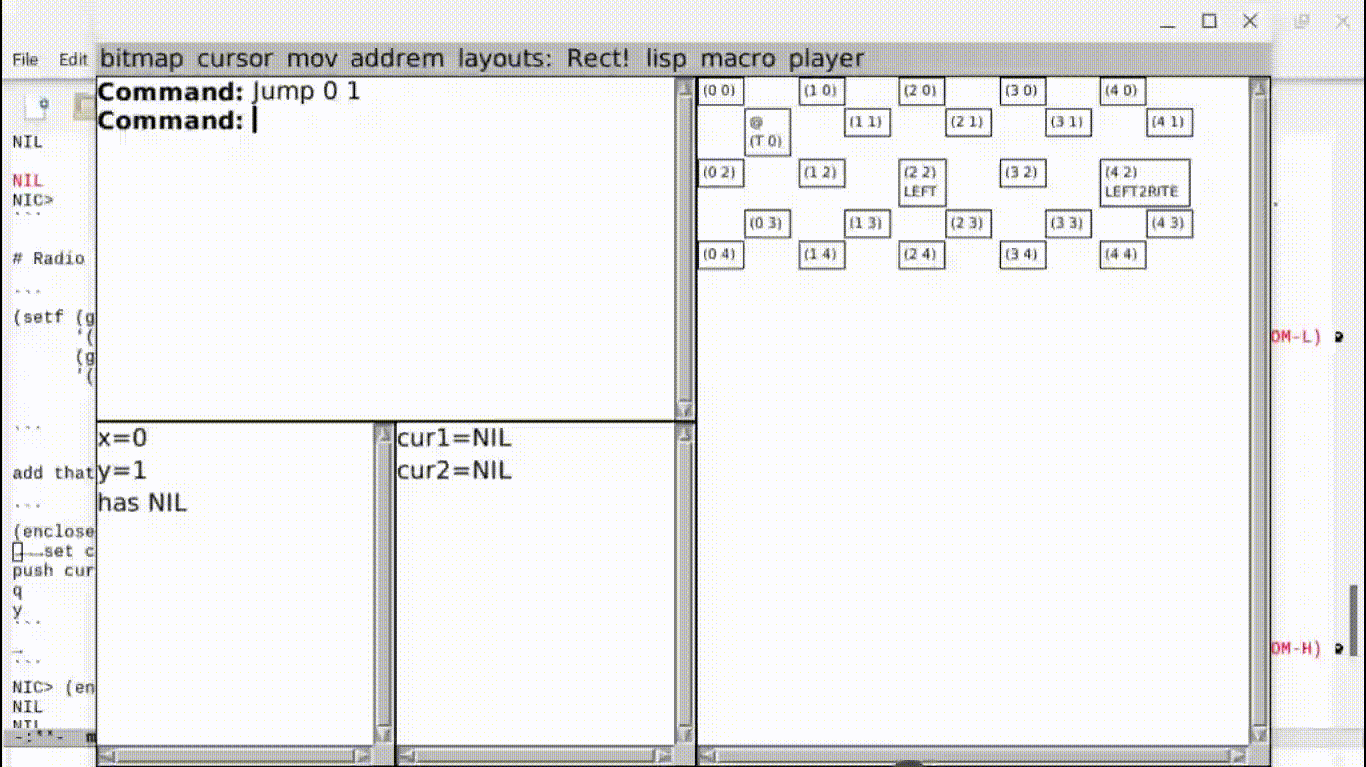Viewport: 1366px width, 767px height.
Task: Open the mov menu
Action: (x=312, y=58)
